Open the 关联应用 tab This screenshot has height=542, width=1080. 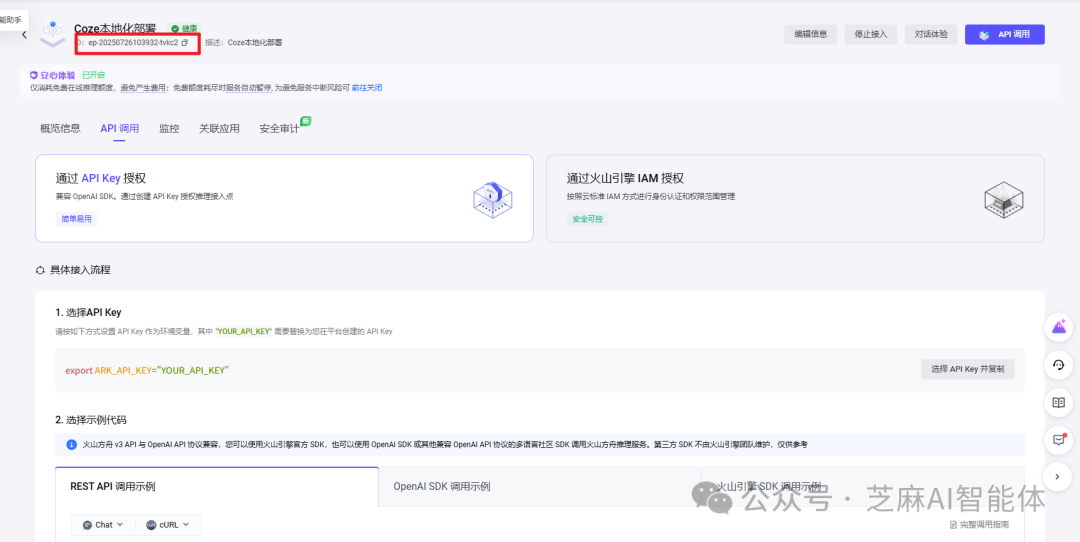click(x=219, y=129)
